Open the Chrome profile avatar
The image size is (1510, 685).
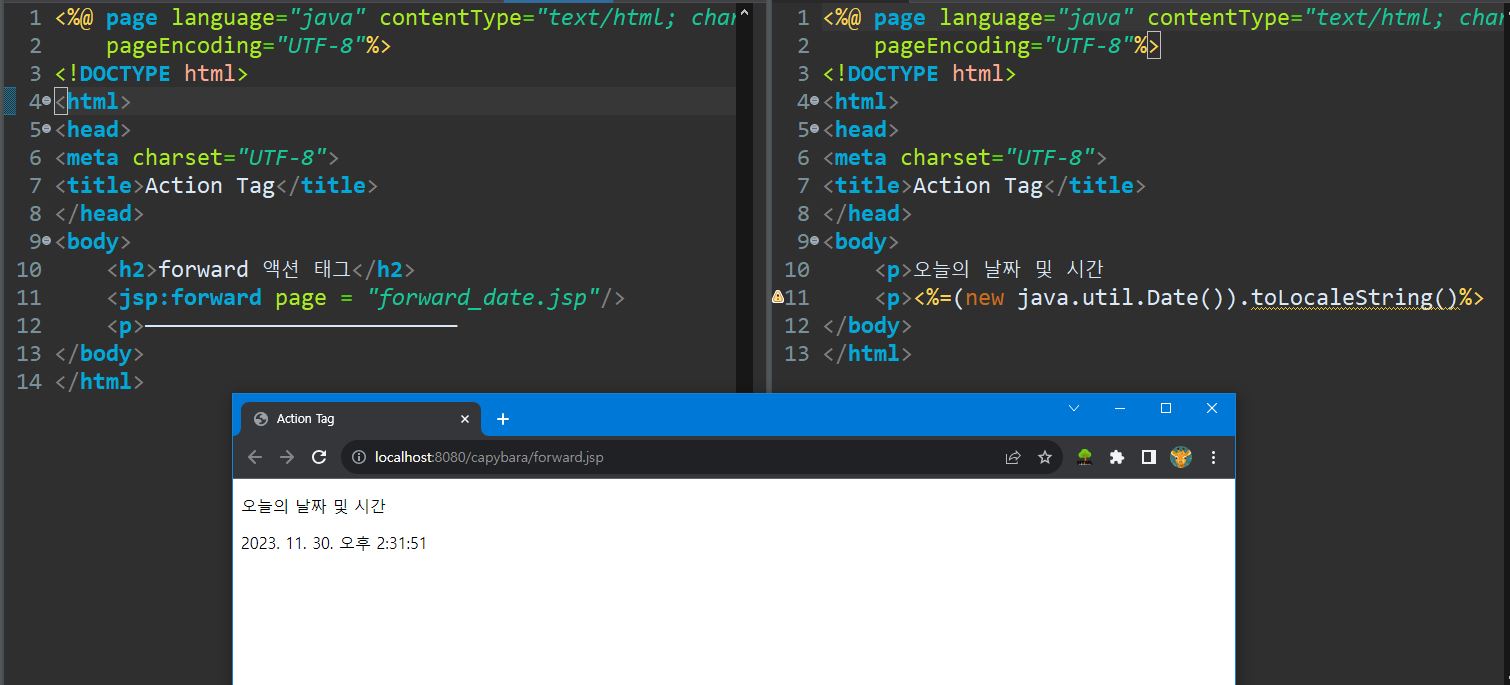tap(1181, 457)
